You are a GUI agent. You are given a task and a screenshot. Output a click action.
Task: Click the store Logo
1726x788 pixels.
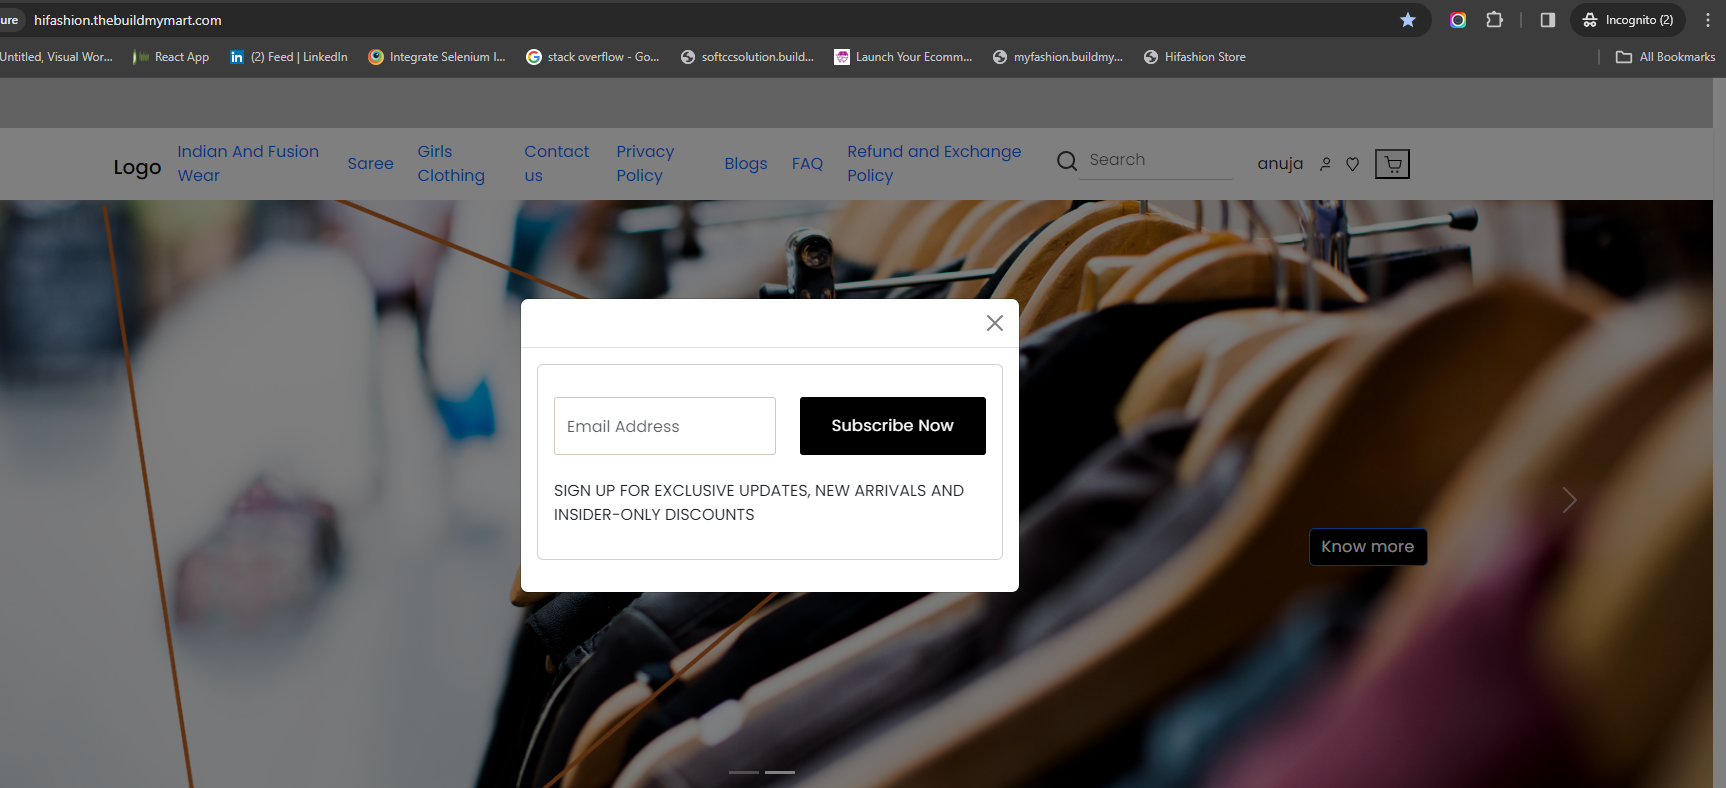(137, 167)
